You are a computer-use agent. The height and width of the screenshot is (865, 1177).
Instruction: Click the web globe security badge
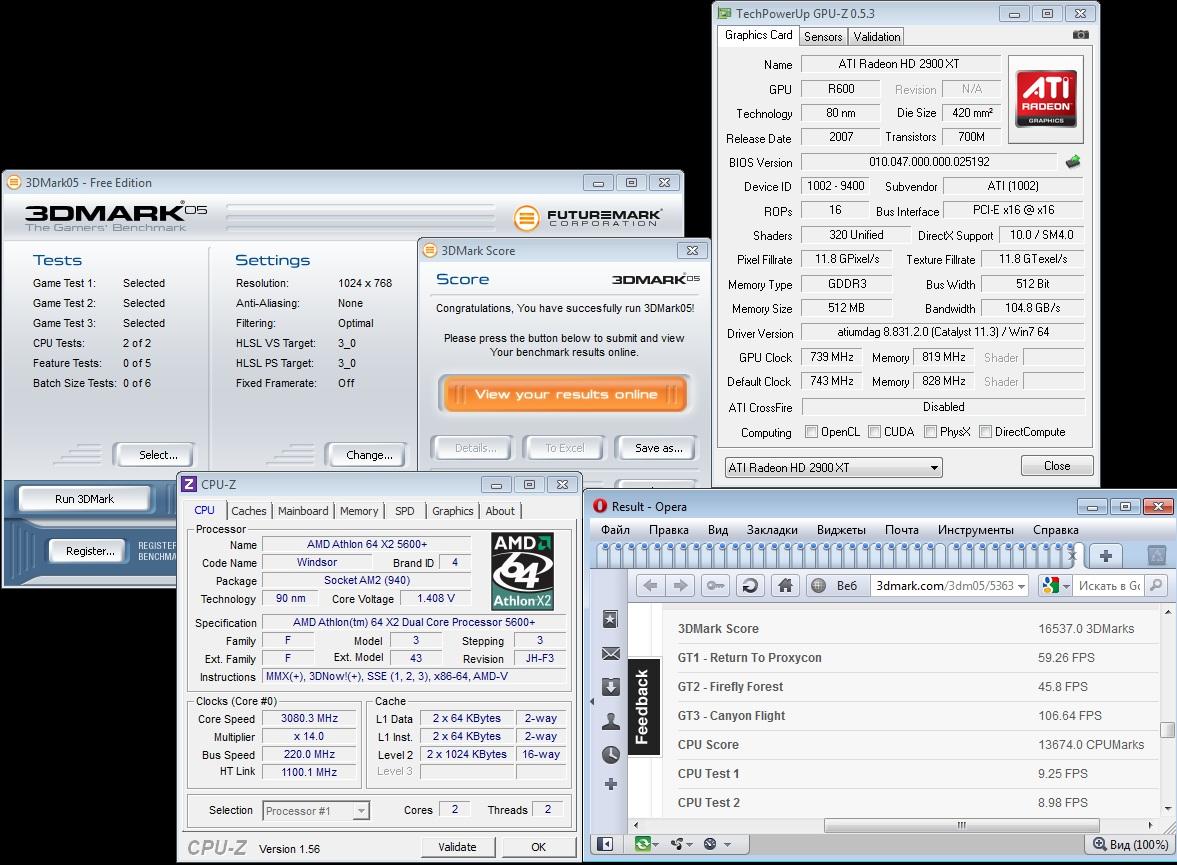pyautogui.click(x=818, y=586)
